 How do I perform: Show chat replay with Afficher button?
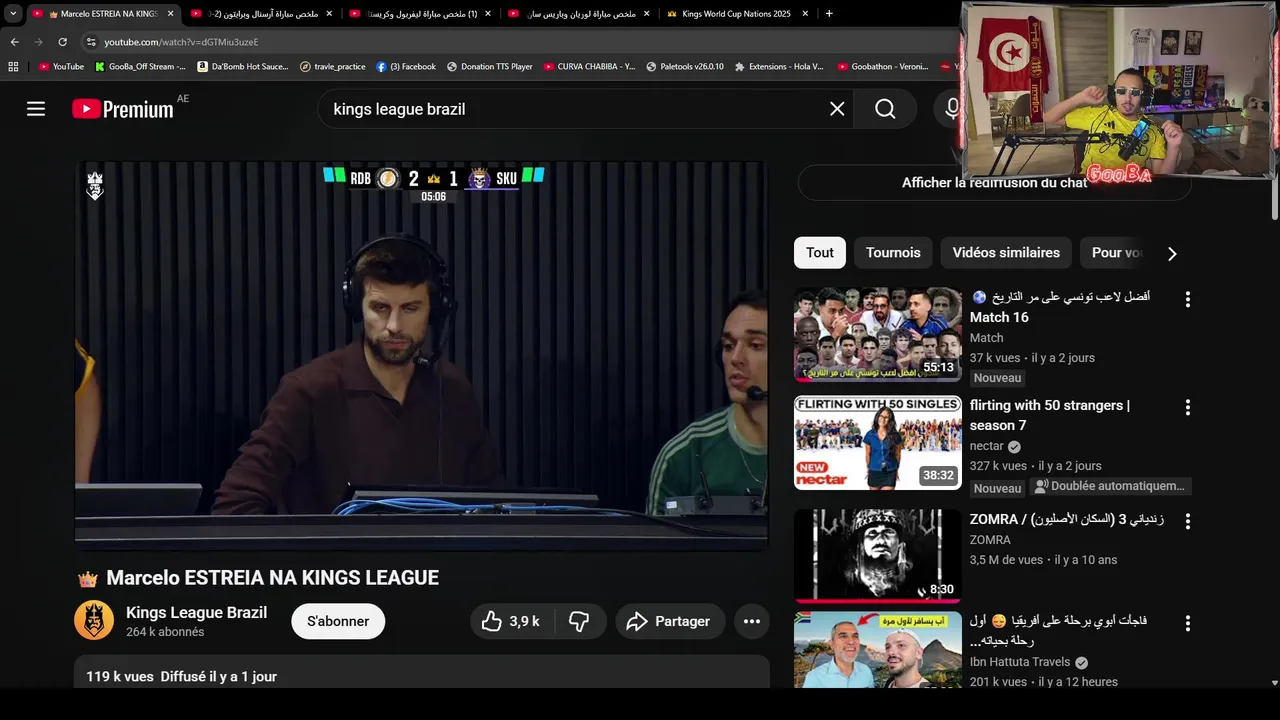tap(994, 183)
